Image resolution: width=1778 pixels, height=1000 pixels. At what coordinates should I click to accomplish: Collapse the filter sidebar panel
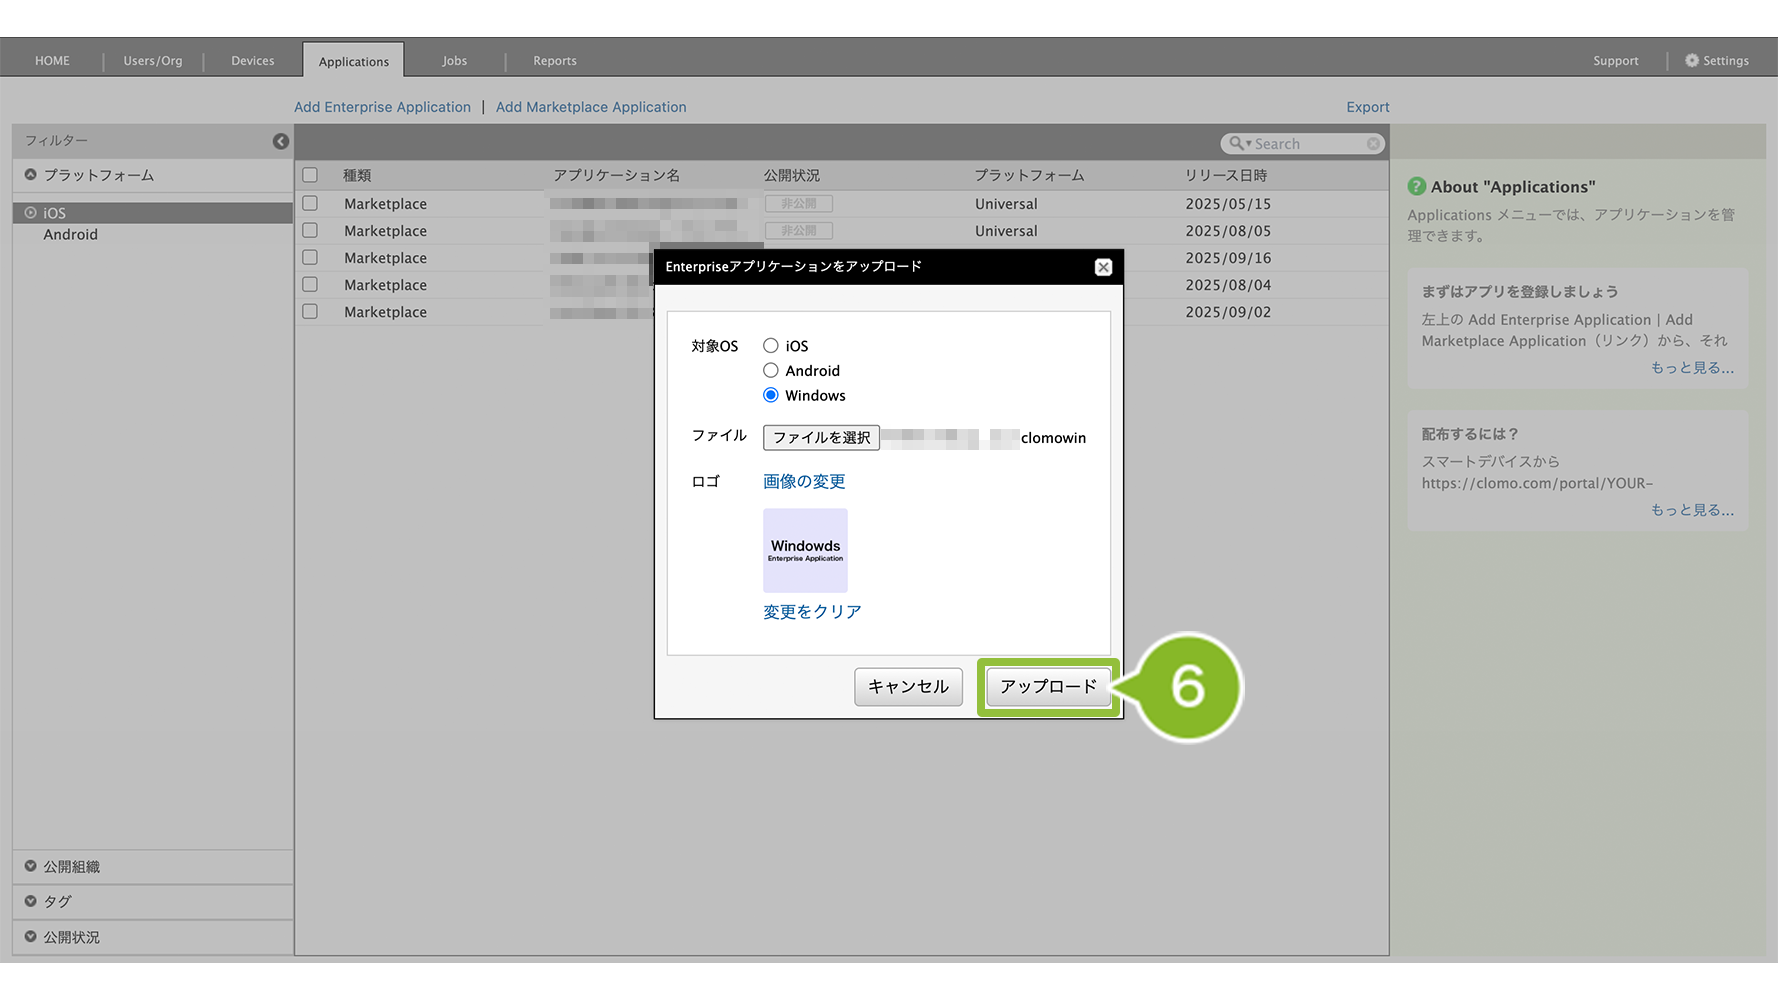(x=281, y=142)
